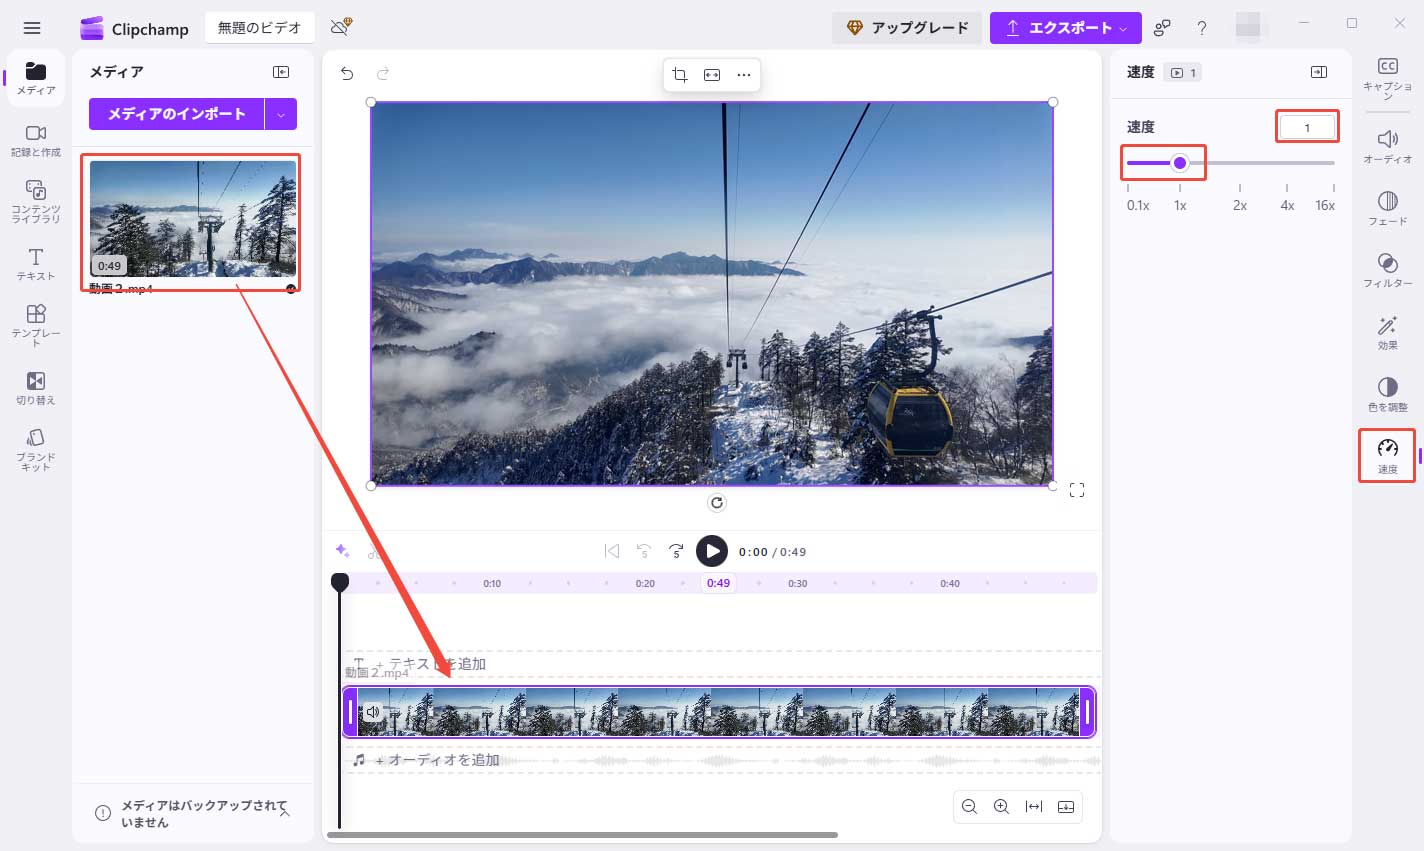This screenshot has width=1424, height=851.
Task: Switch to the 記録と作成 section
Action: click(35, 140)
